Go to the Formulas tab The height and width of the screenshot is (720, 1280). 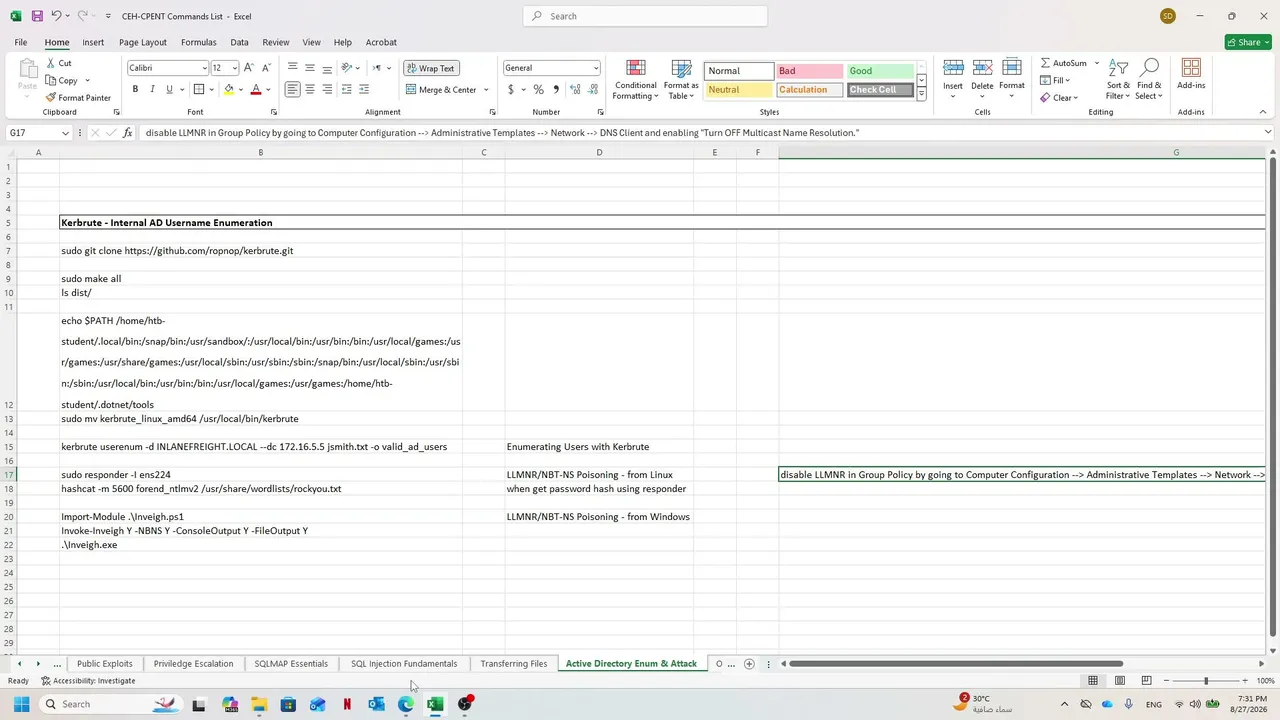coord(198,42)
